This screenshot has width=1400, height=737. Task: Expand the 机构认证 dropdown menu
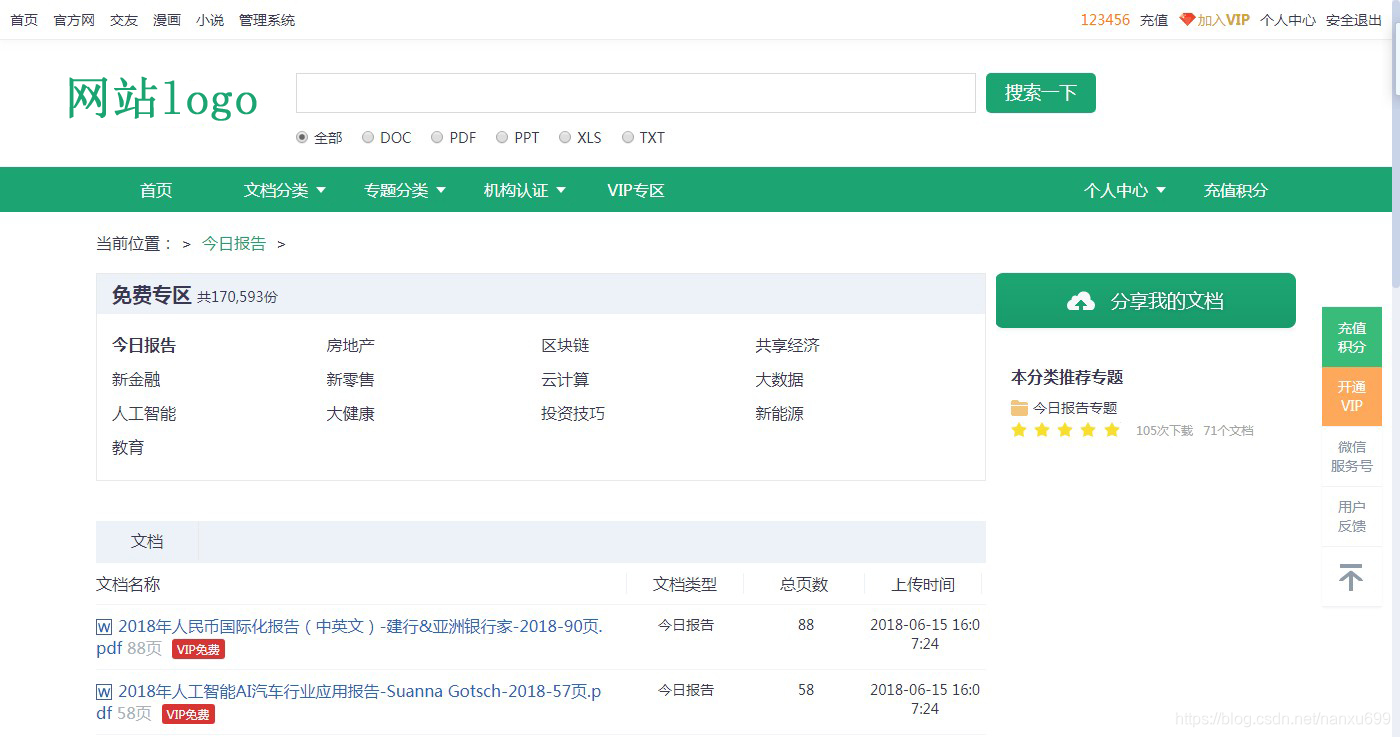[525, 190]
